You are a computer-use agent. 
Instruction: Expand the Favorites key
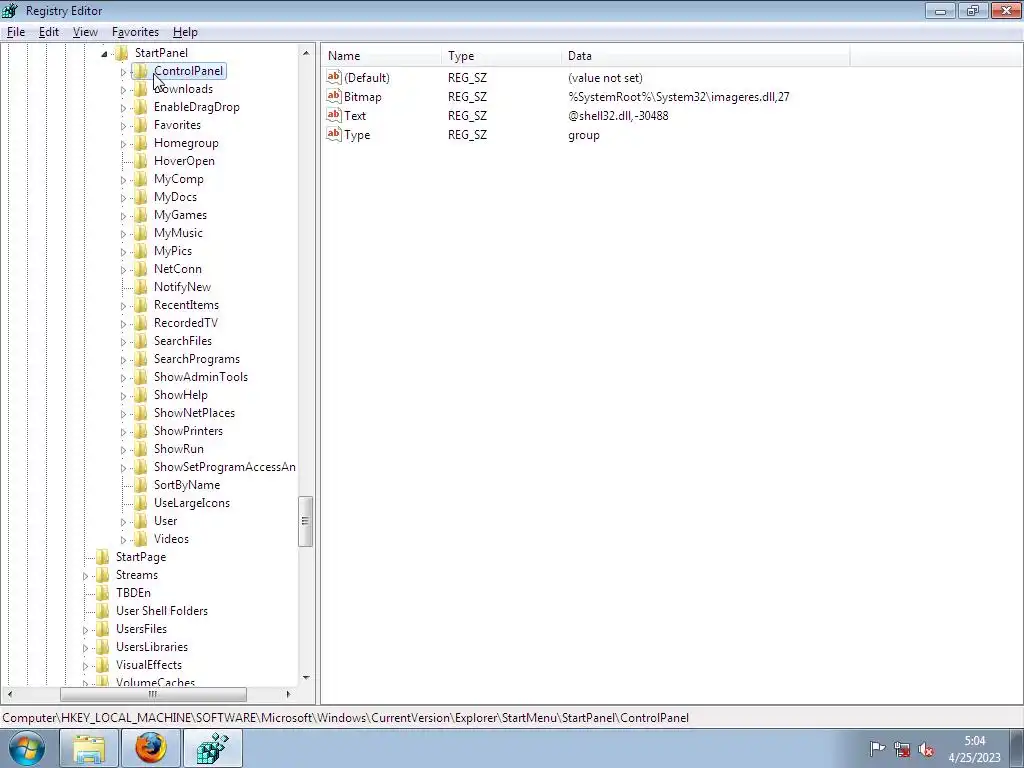(123, 126)
